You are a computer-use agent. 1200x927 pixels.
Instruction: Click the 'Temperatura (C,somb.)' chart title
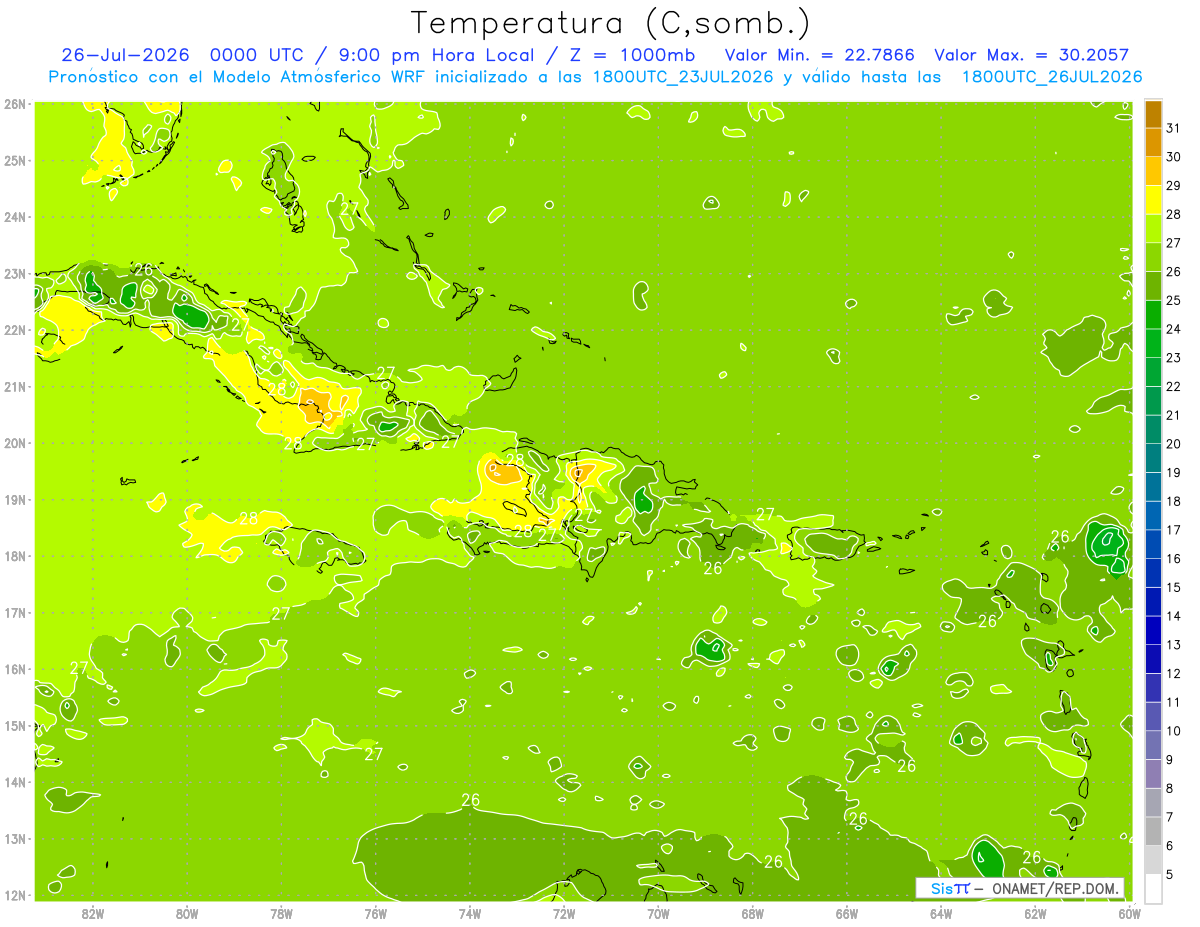tap(611, 23)
